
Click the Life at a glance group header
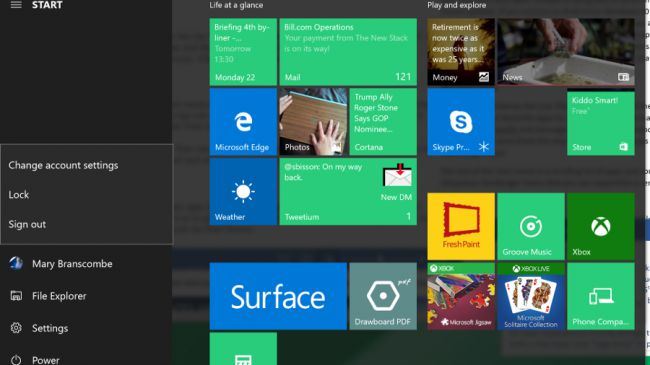tap(236, 5)
